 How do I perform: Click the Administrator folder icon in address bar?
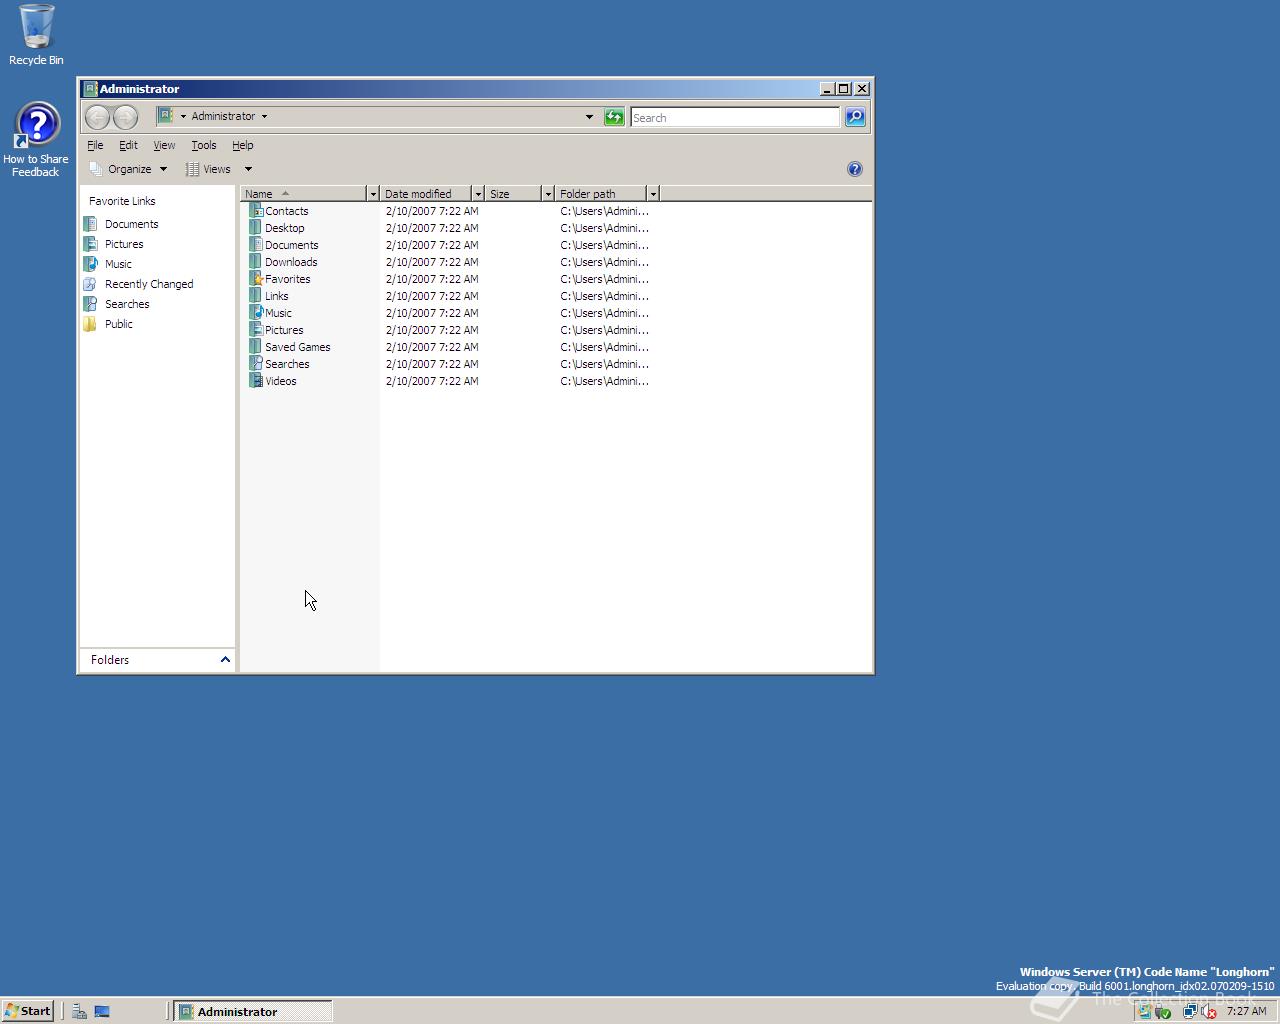(x=165, y=116)
